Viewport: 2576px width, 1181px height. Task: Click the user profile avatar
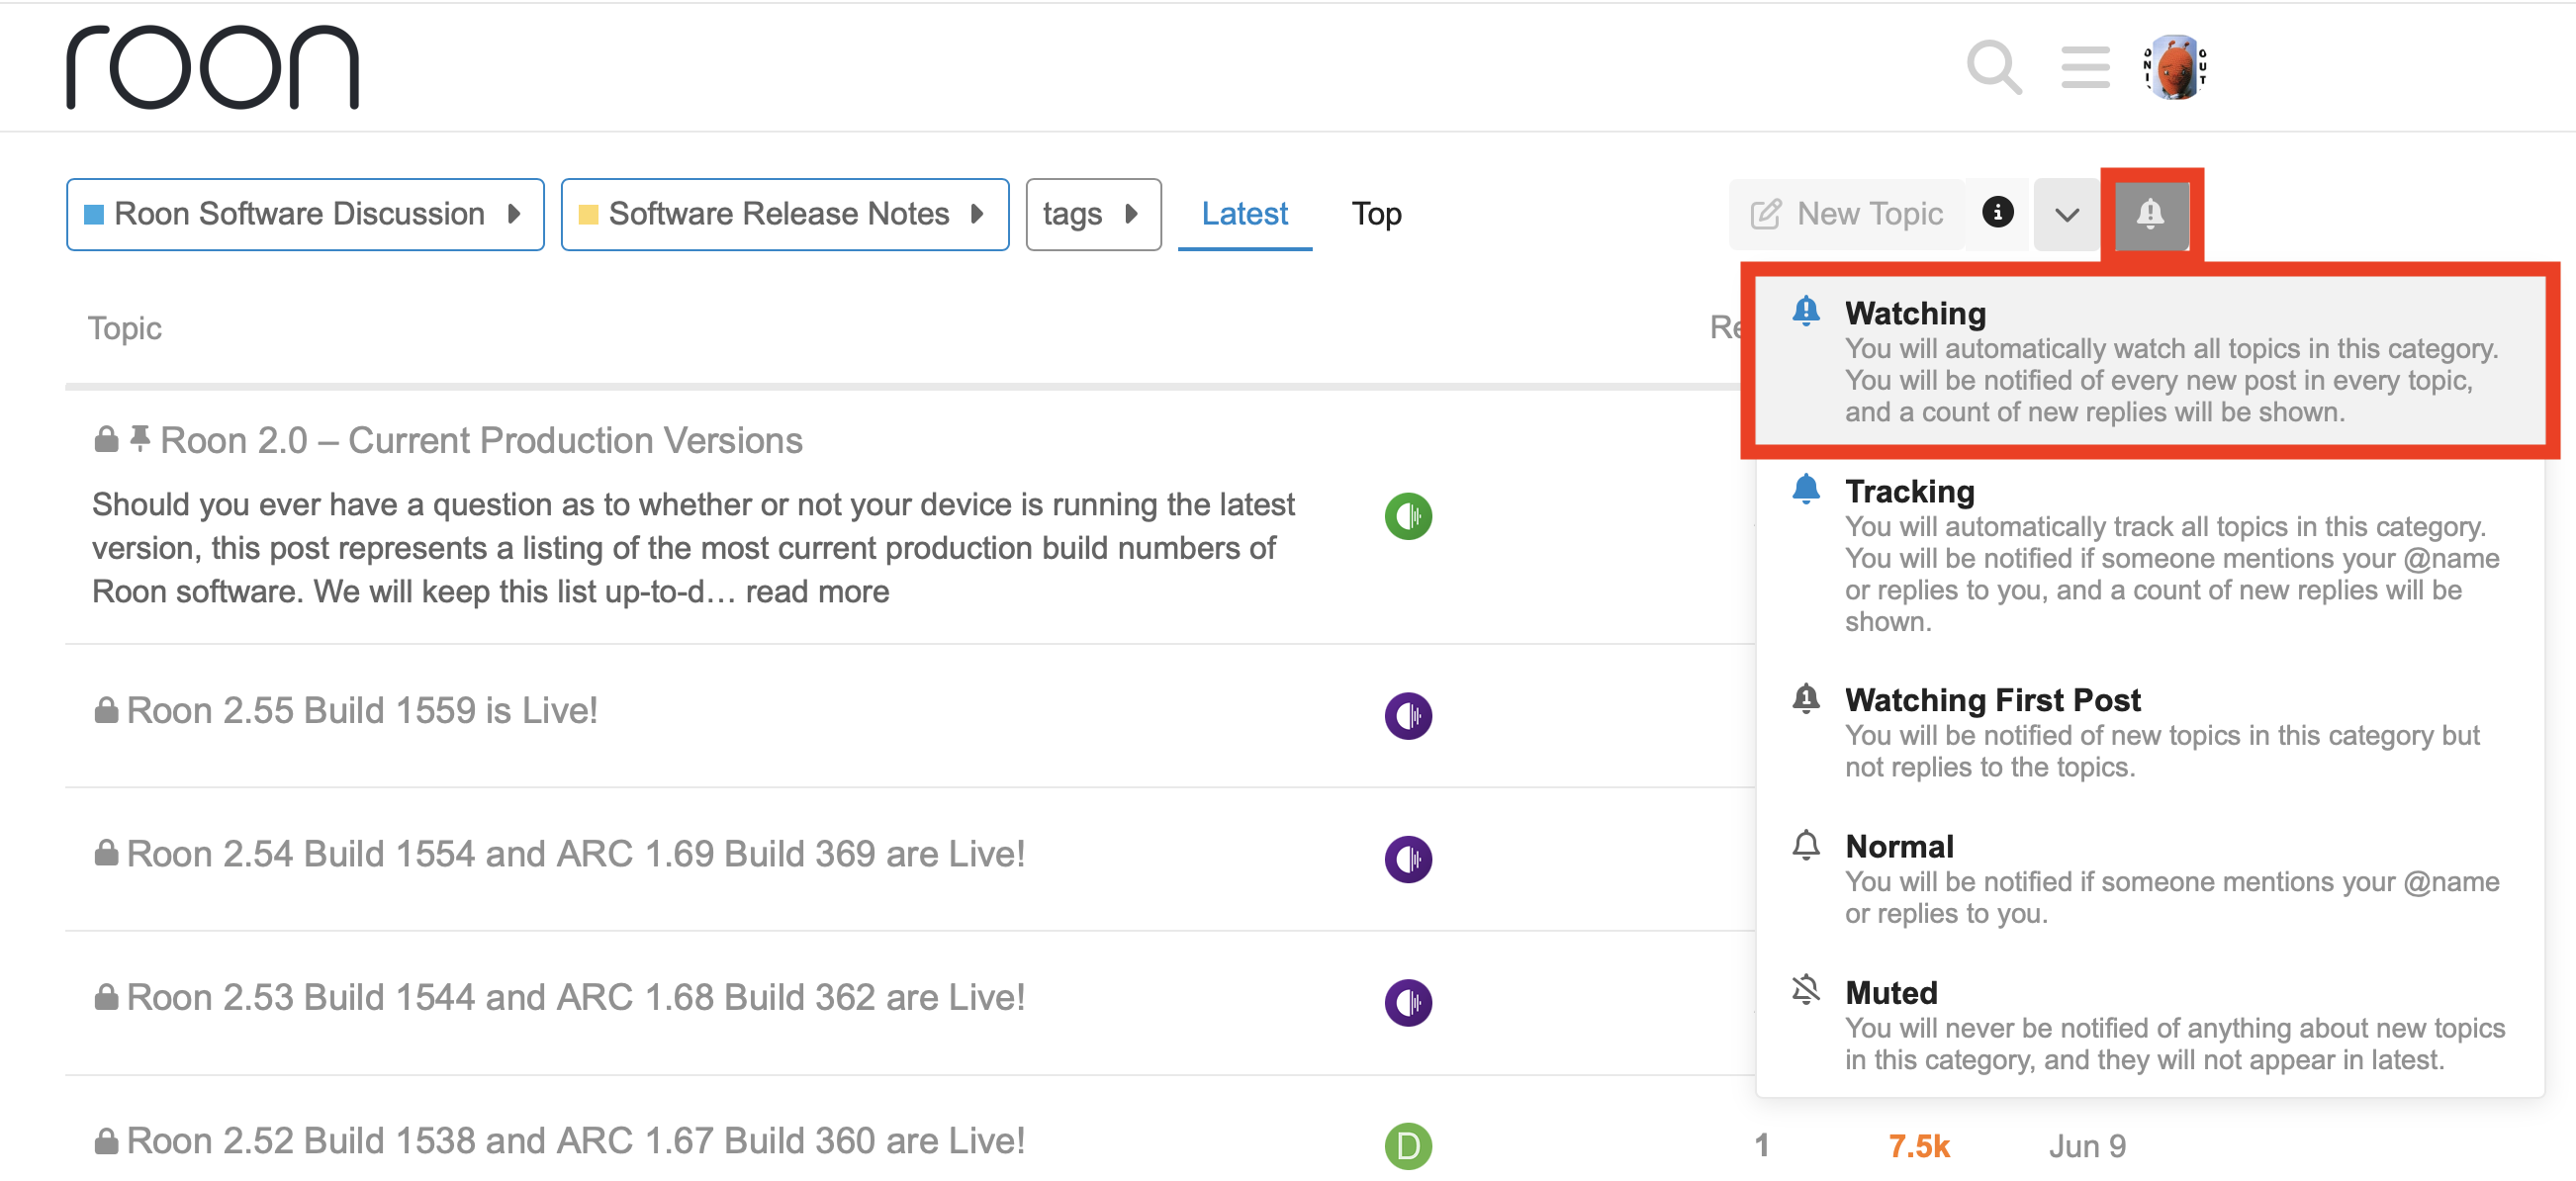pos(2174,67)
